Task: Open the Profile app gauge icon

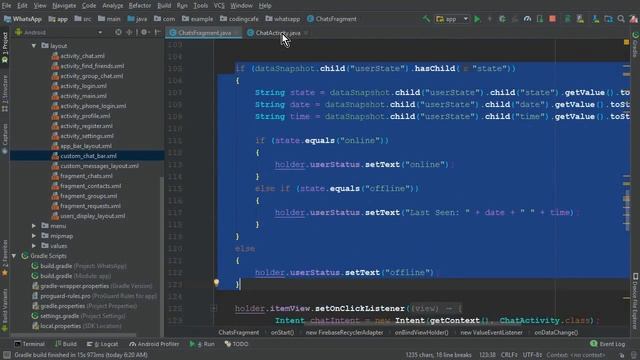Action: pyautogui.click(x=527, y=19)
